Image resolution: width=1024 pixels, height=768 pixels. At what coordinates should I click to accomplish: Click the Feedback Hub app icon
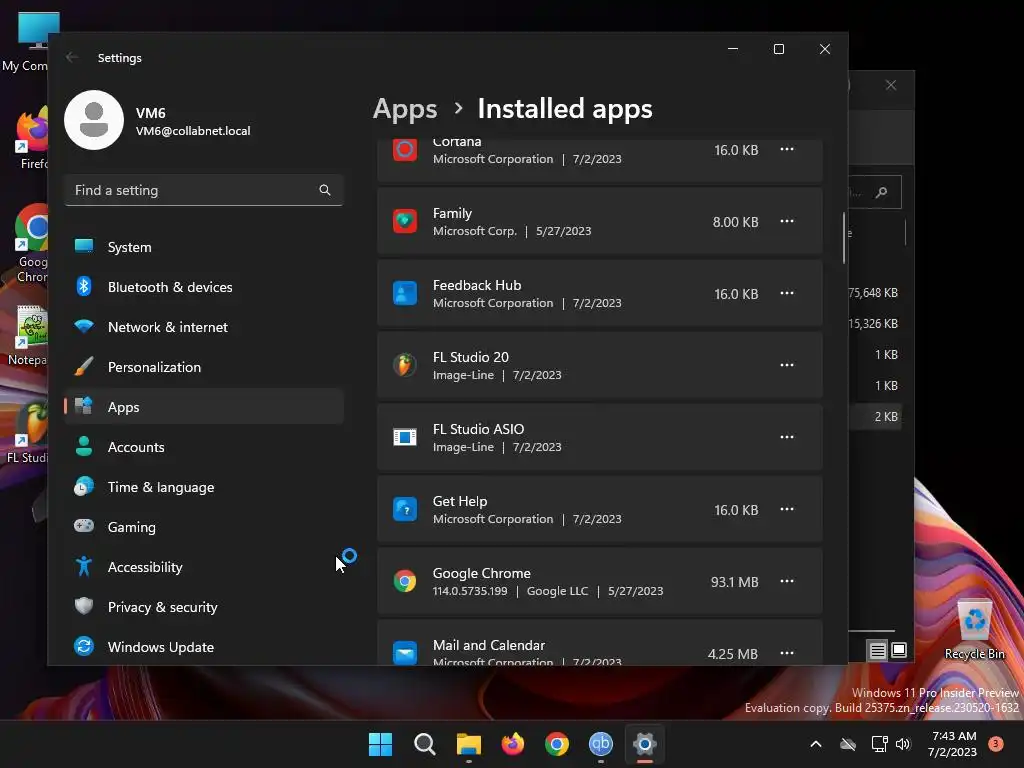tap(405, 293)
